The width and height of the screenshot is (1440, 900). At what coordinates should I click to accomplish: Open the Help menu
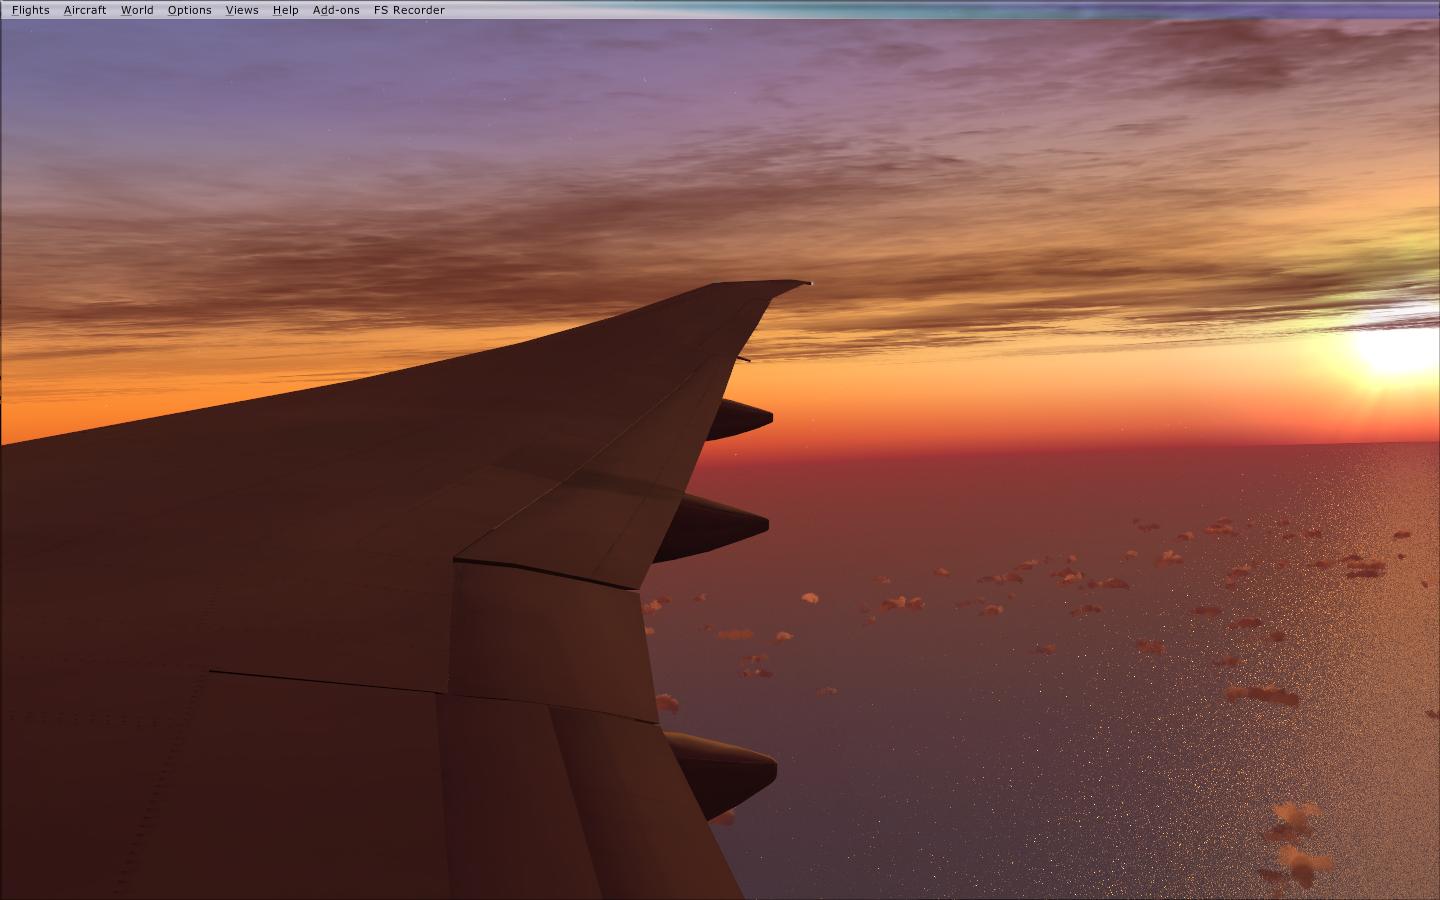click(x=285, y=10)
